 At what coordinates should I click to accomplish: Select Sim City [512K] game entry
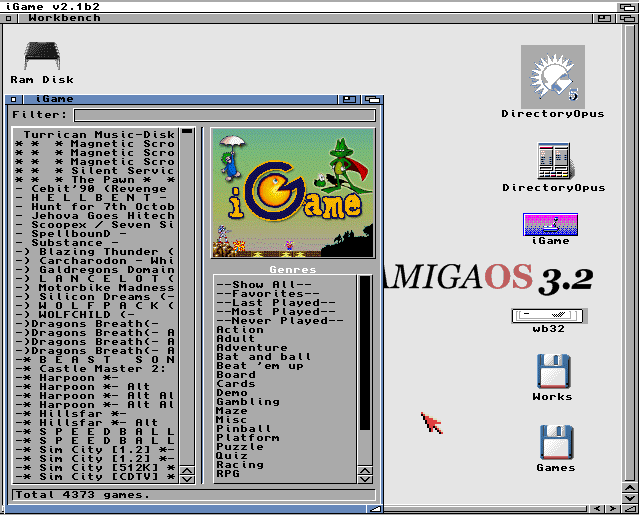coord(95,467)
